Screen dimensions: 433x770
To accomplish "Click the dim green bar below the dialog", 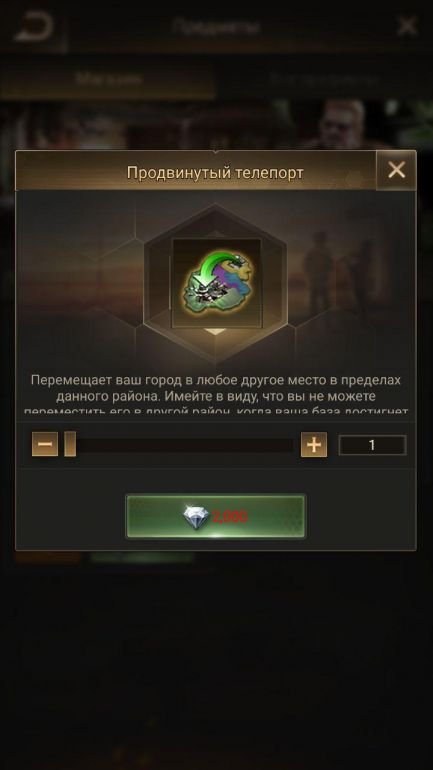I will point(142,557).
